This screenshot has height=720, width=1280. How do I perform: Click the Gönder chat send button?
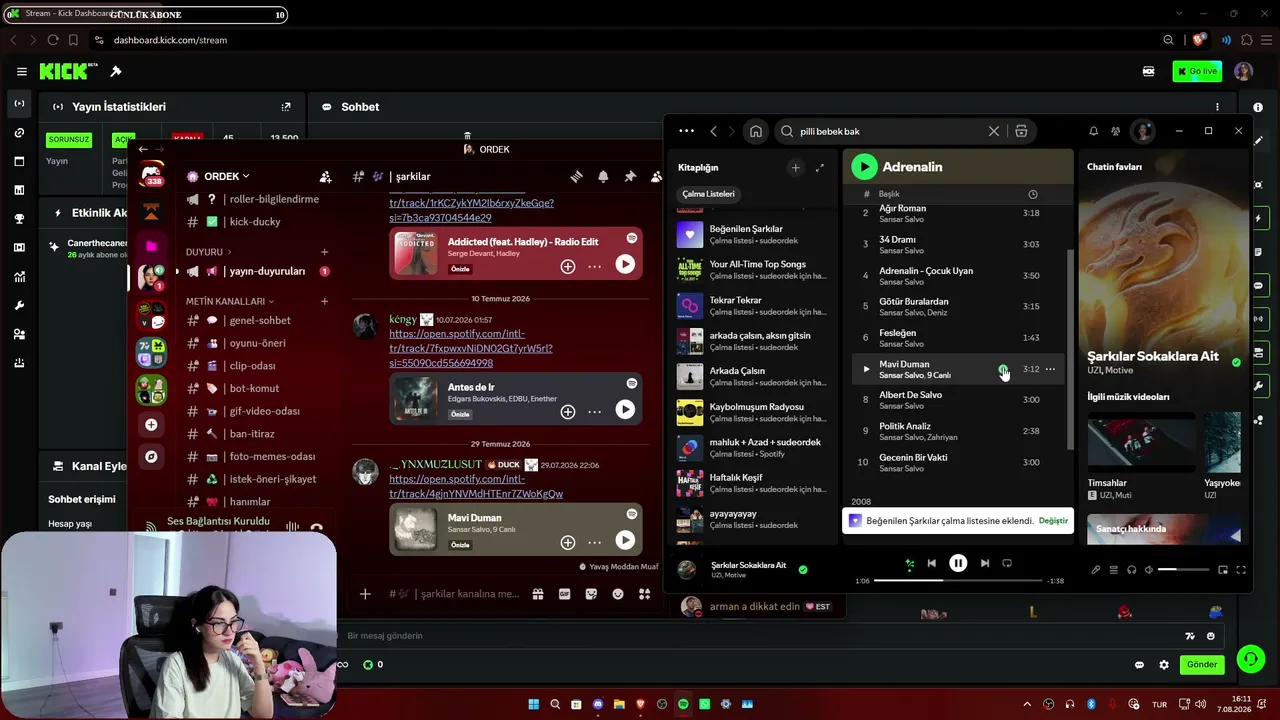click(x=1202, y=665)
